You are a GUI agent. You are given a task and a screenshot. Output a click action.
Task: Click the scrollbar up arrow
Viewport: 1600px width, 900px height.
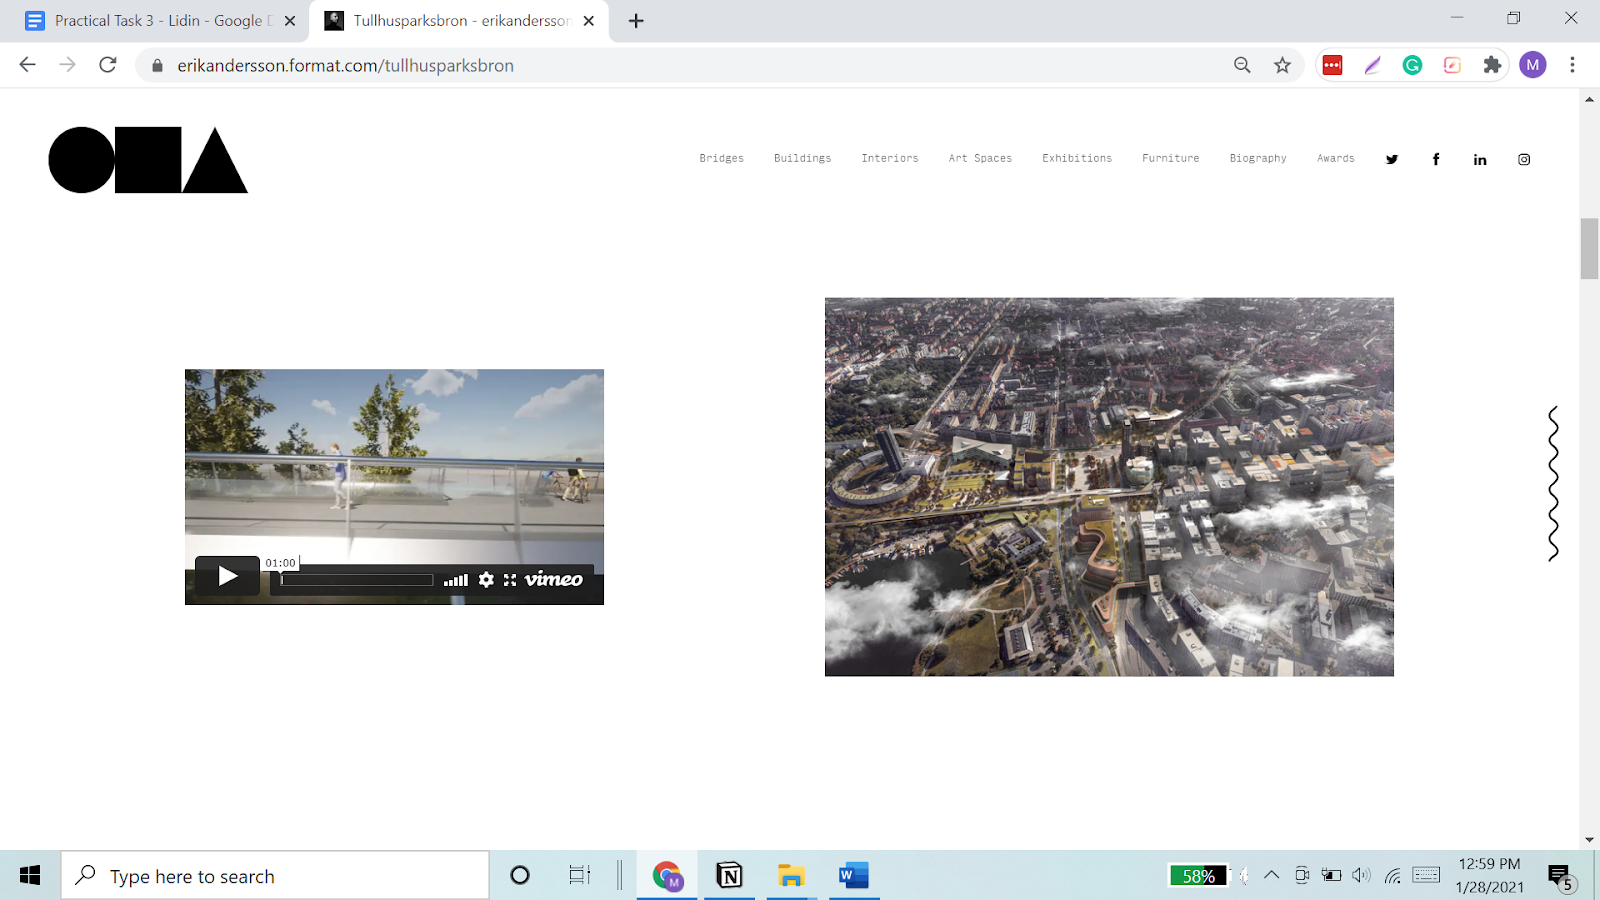coord(1589,99)
